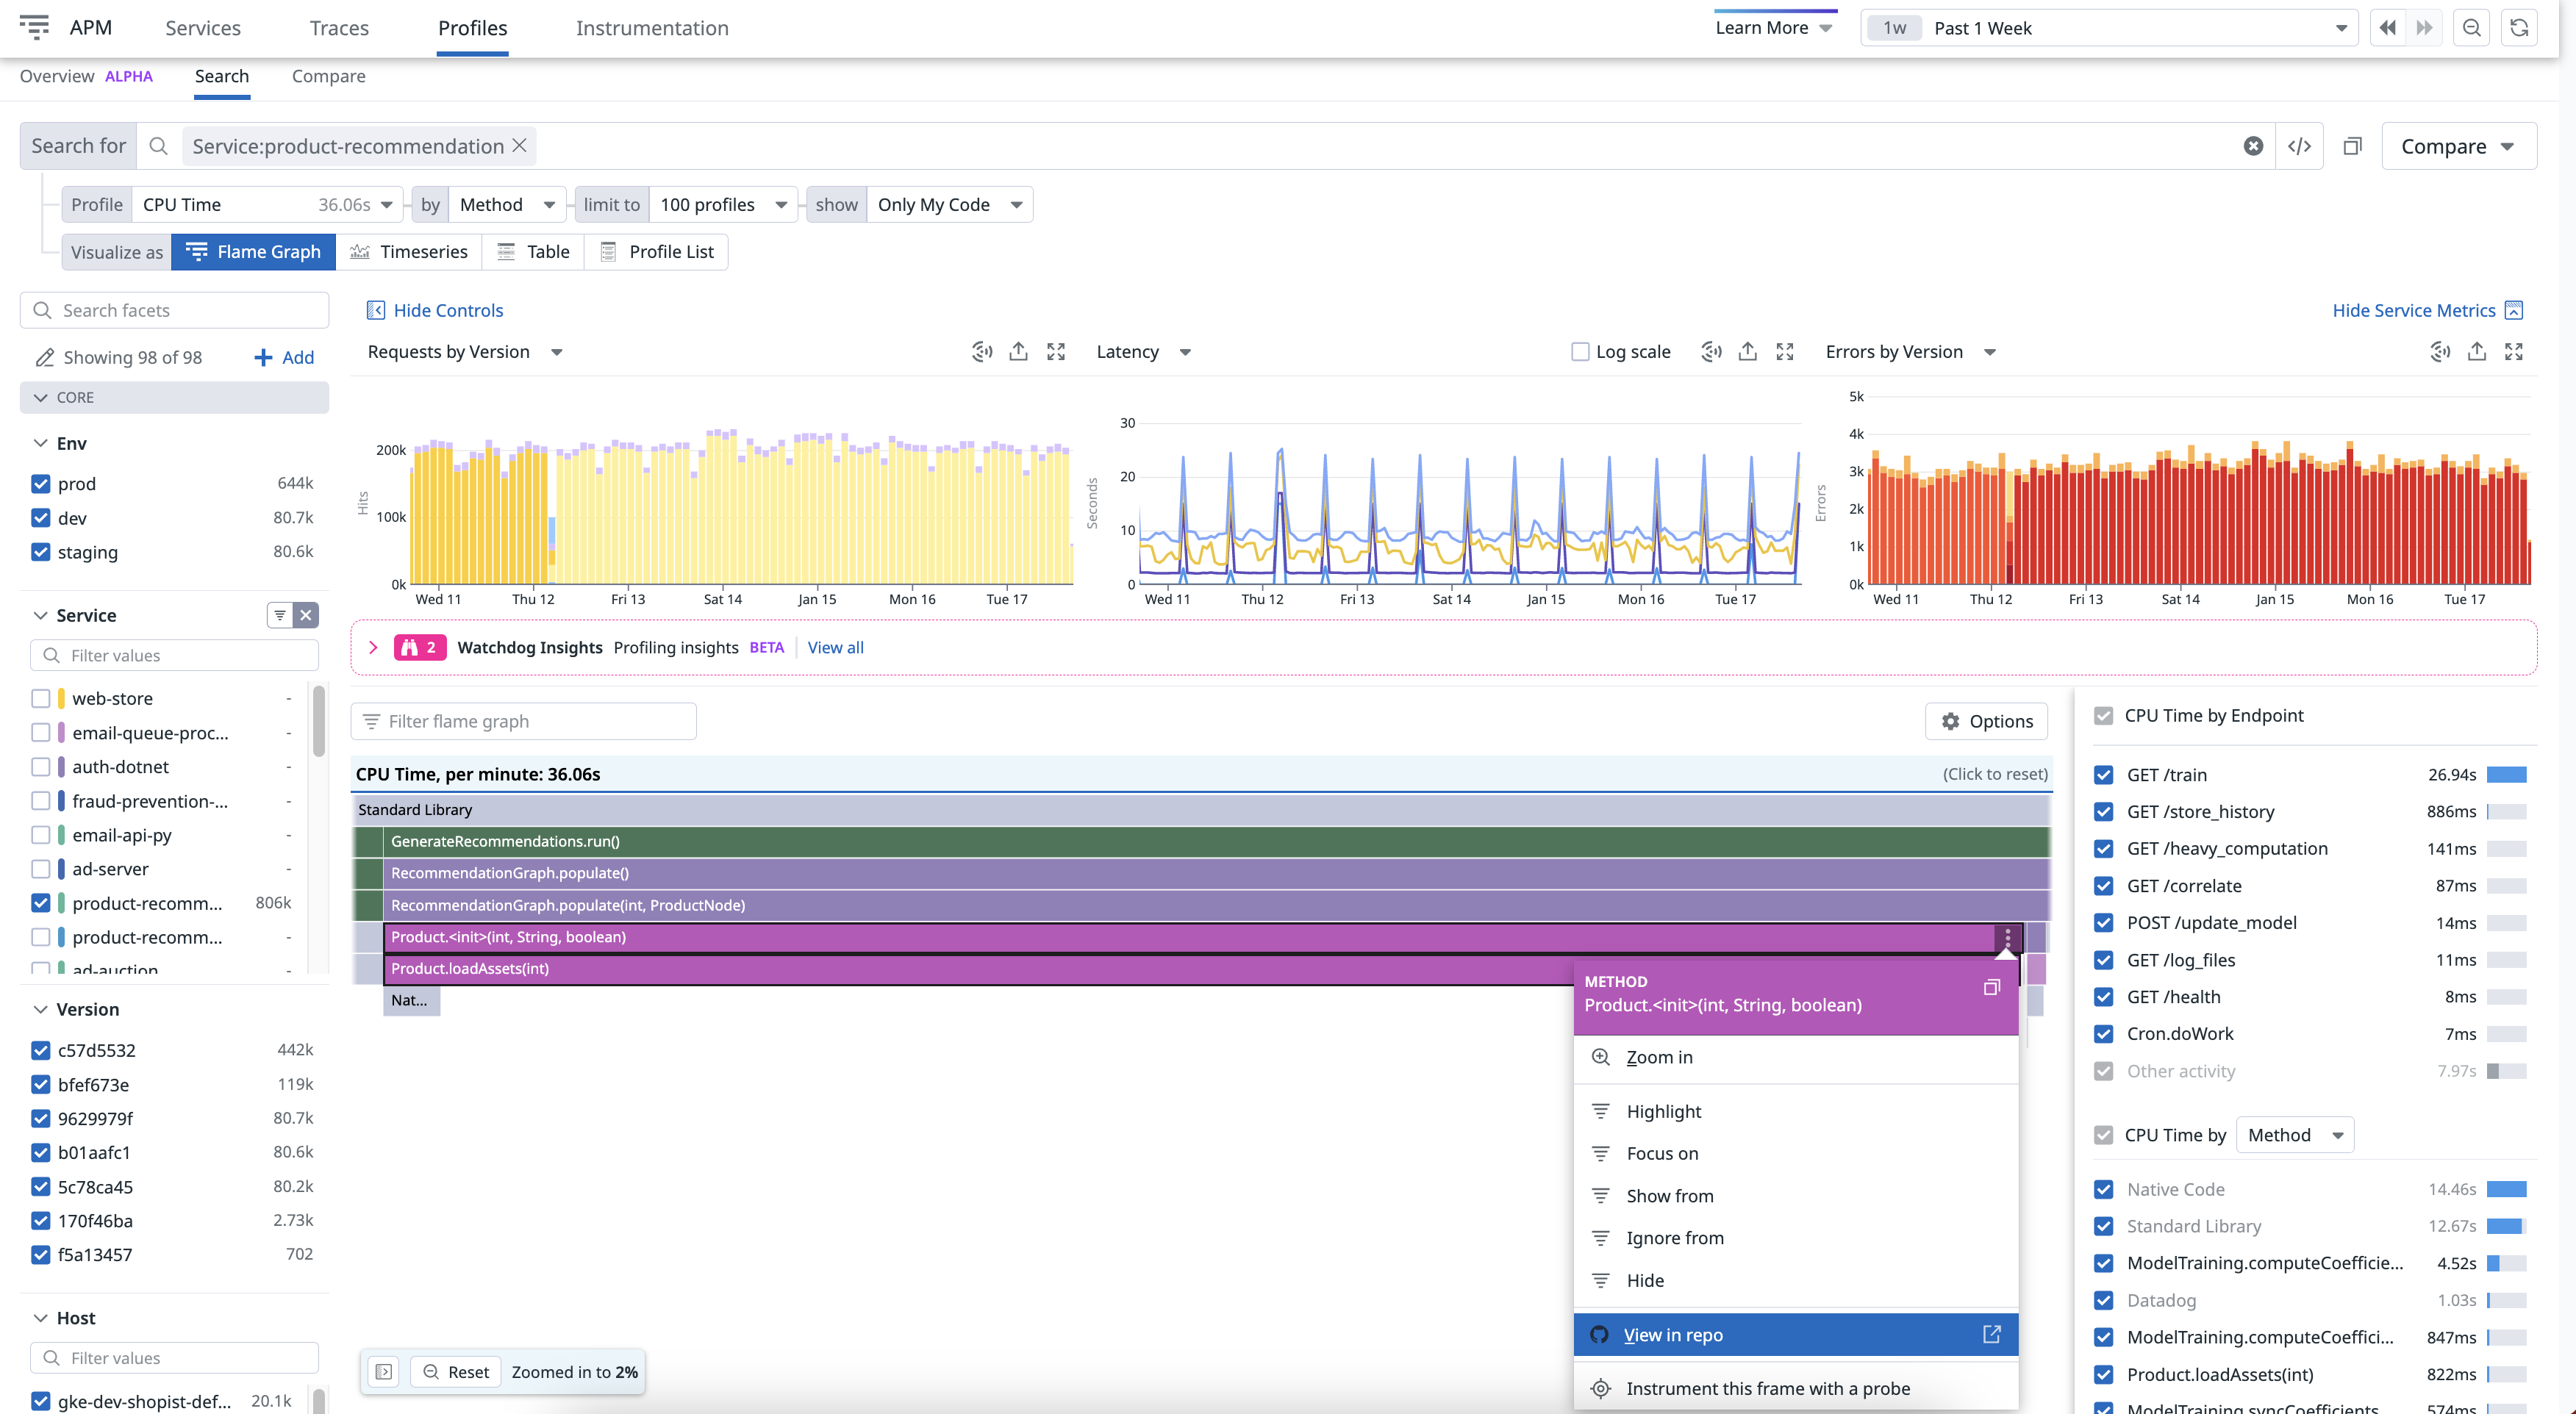Click the refresh icon in the top bar
Screen dimensions: 2576x1414
point(2519,28)
